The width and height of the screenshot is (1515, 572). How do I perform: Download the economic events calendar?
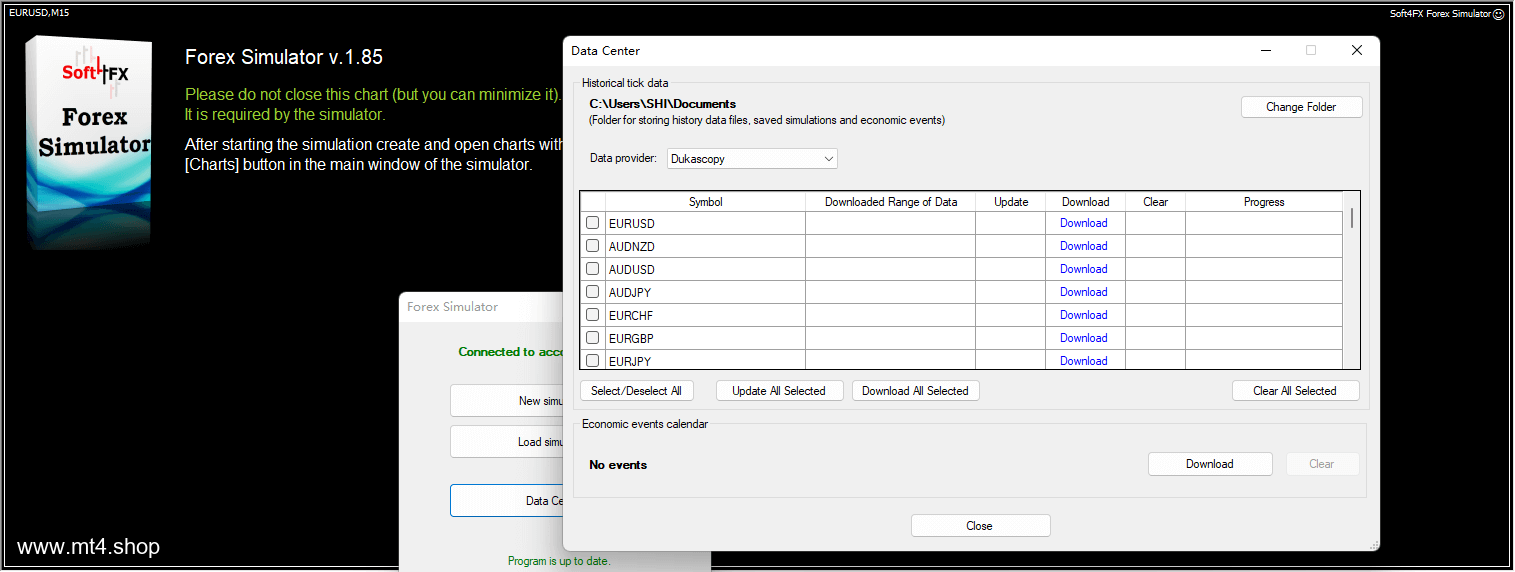1210,464
